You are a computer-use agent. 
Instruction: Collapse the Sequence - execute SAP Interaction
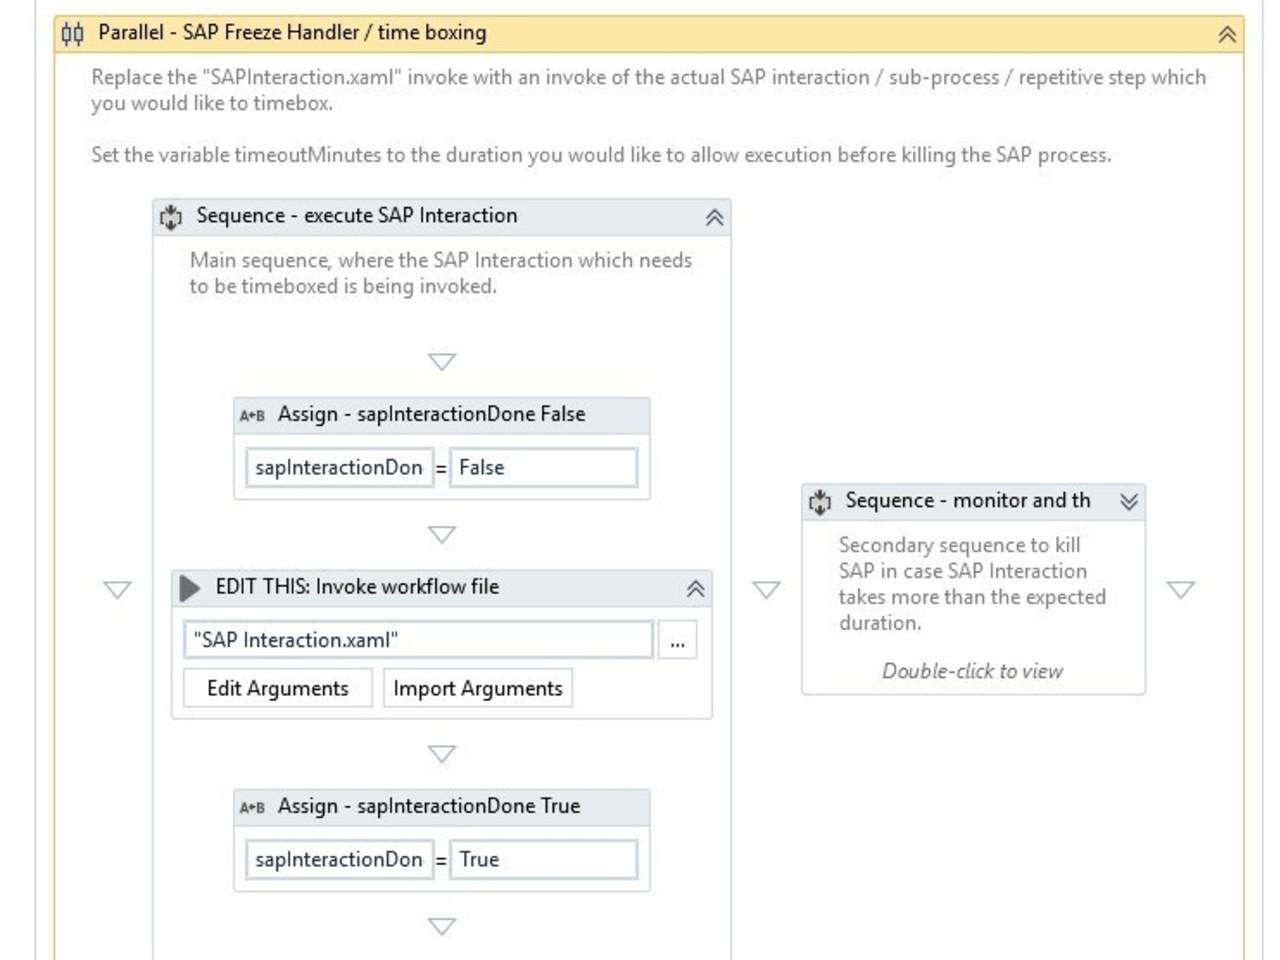point(714,217)
